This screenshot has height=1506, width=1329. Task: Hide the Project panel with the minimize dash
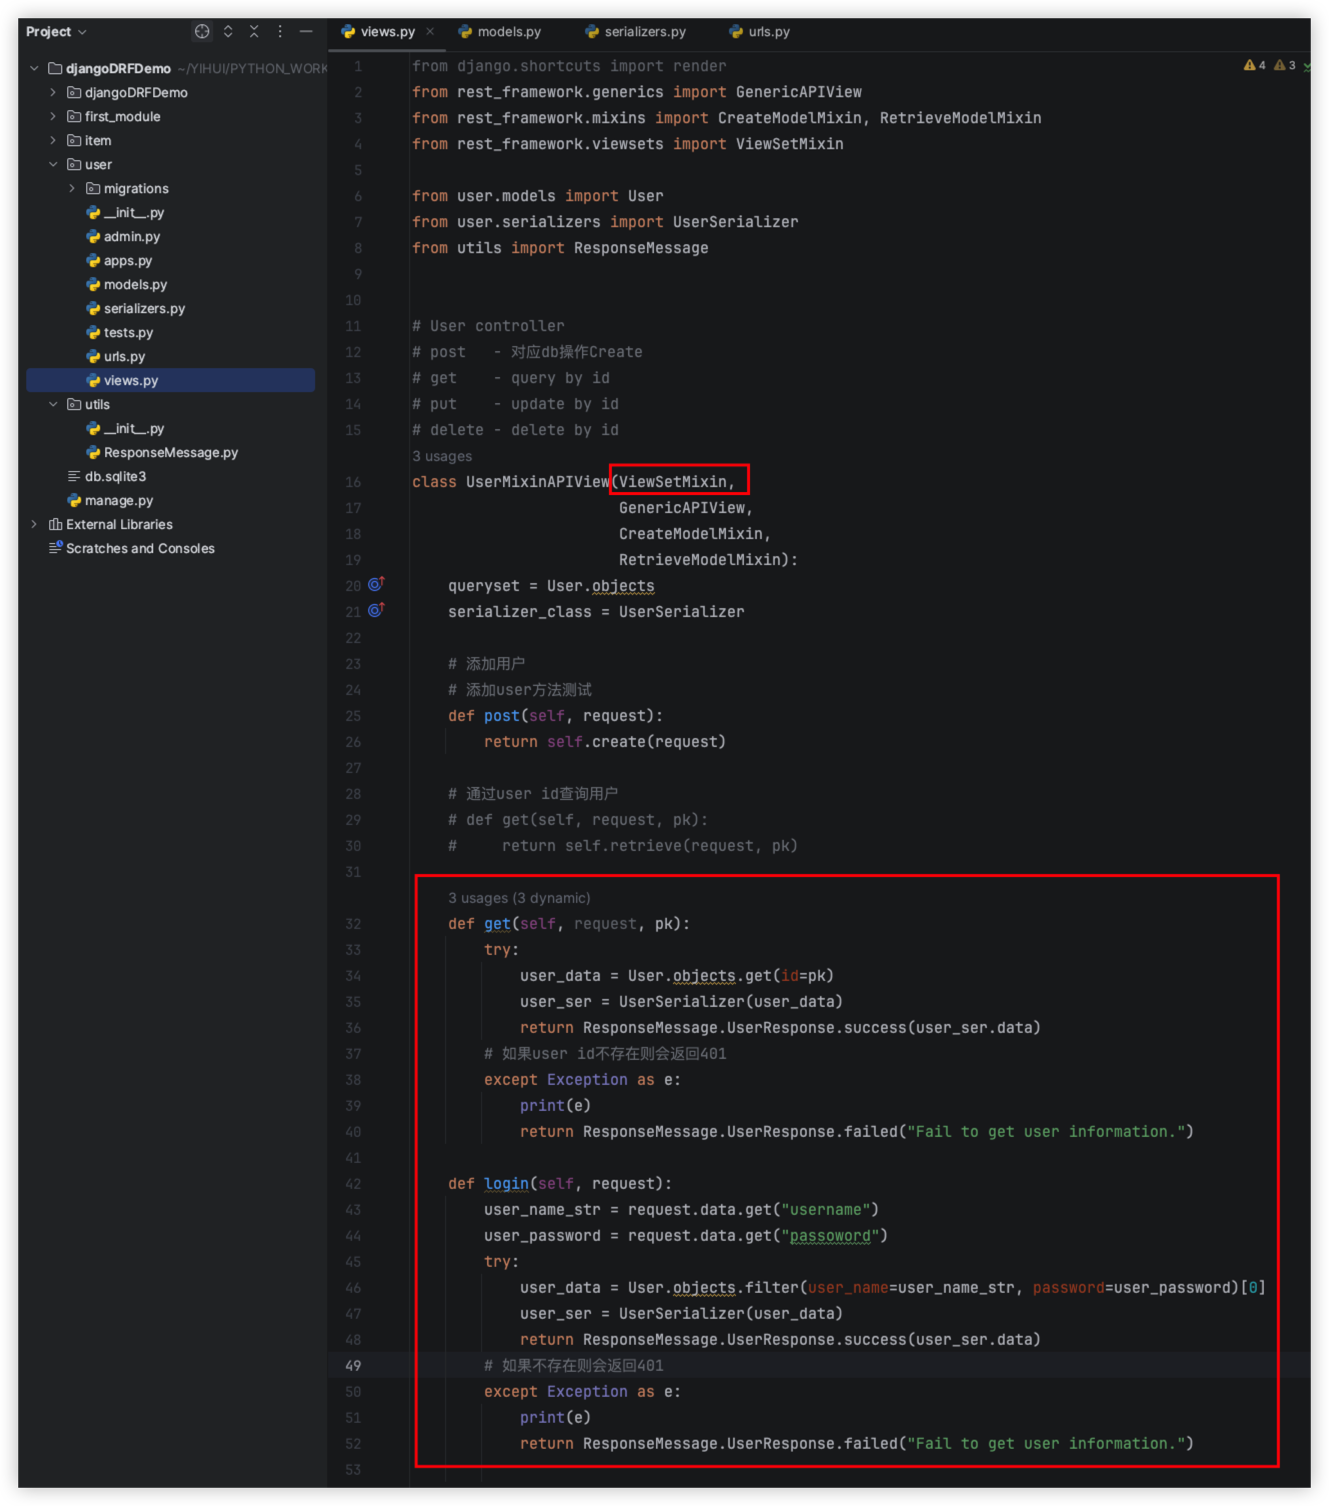click(306, 32)
